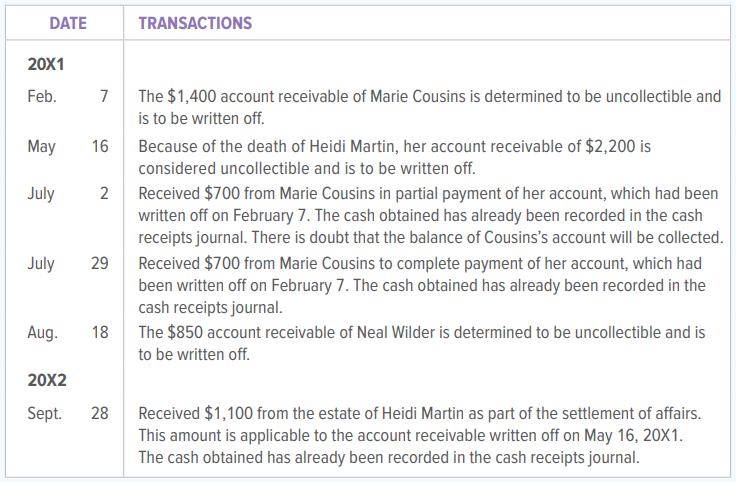Select the July 29 date entry
This screenshot has width=736, height=482.
pos(67,262)
